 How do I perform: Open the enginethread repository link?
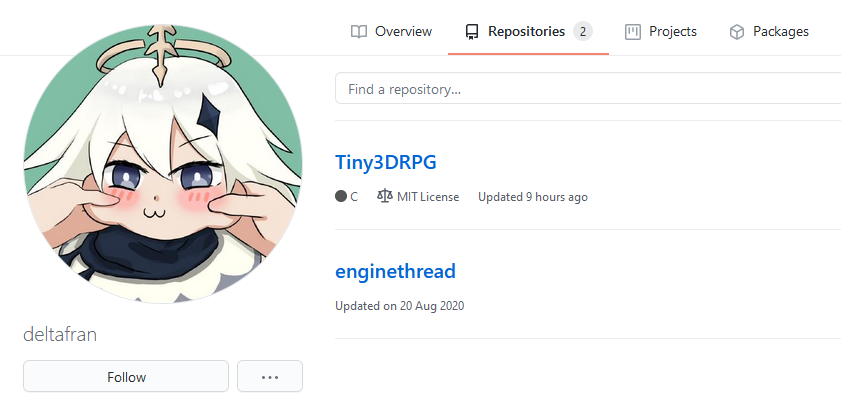click(x=395, y=271)
